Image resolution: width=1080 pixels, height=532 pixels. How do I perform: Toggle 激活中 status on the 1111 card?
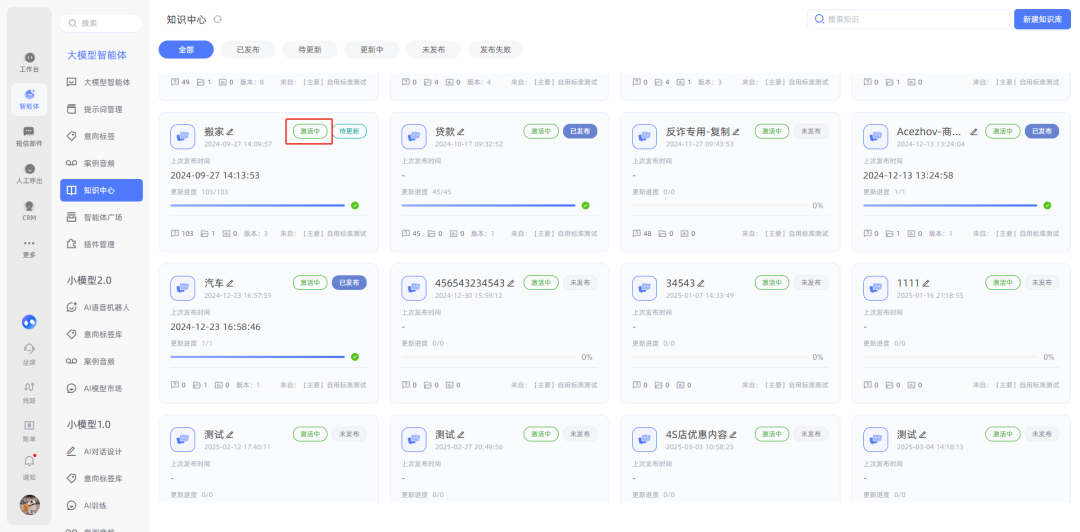click(x=1003, y=283)
